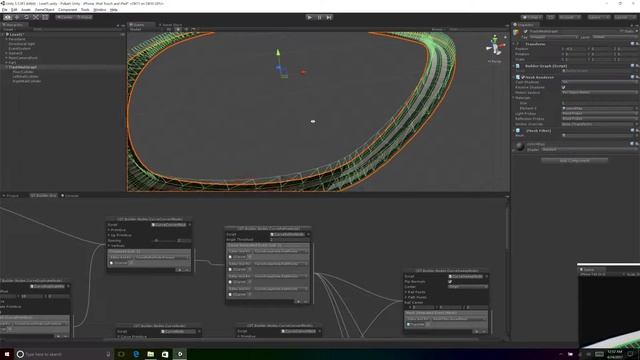Toggle GameObject active checkbox in Inspector
Image resolution: width=640 pixels, height=360 pixels.
pos(526,31)
